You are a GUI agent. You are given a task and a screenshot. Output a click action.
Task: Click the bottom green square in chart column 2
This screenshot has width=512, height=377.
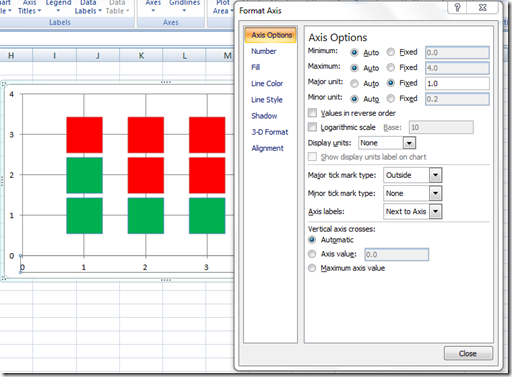click(146, 216)
